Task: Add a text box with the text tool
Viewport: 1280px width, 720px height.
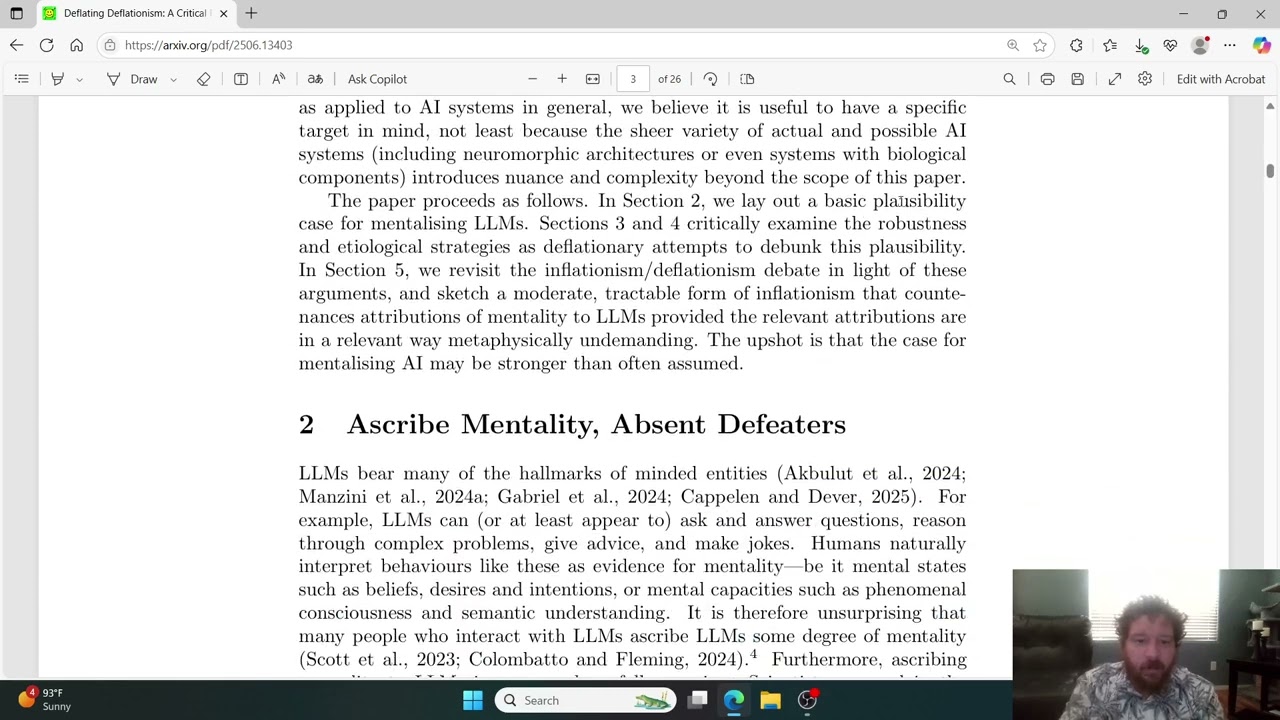Action: [241, 79]
